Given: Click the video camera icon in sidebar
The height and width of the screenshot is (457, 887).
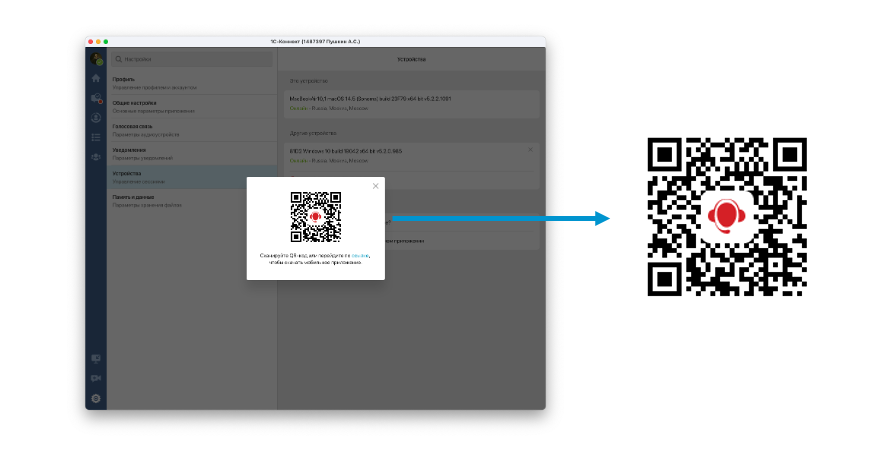Looking at the screenshot, I should pyautogui.click(x=96, y=378).
